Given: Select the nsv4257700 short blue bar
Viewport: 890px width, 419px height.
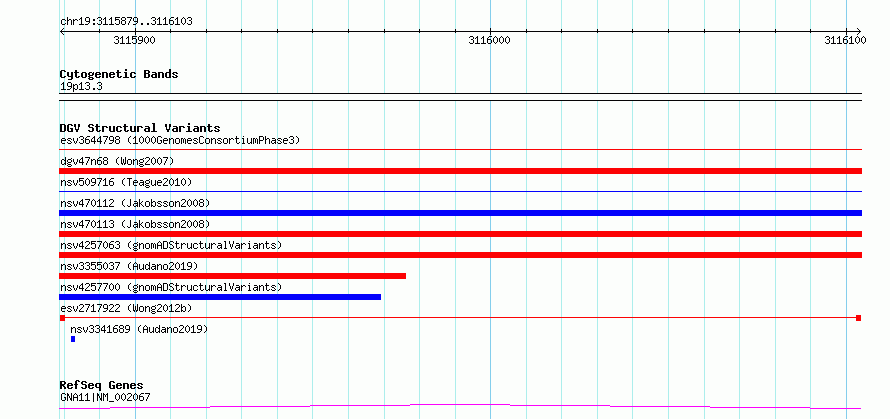Looking at the screenshot, I should pos(220,297).
